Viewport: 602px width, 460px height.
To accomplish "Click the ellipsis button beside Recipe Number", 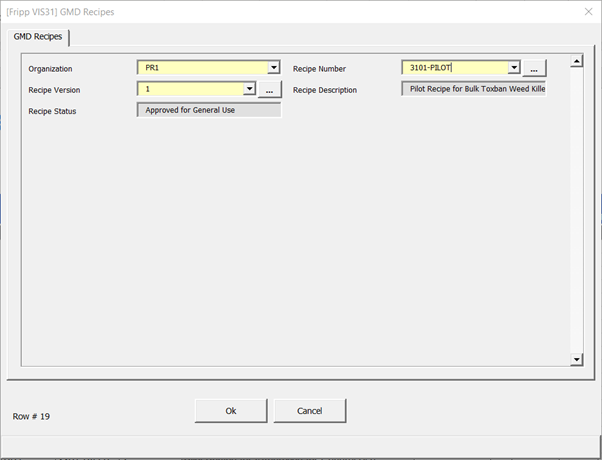I will pyautogui.click(x=534, y=68).
